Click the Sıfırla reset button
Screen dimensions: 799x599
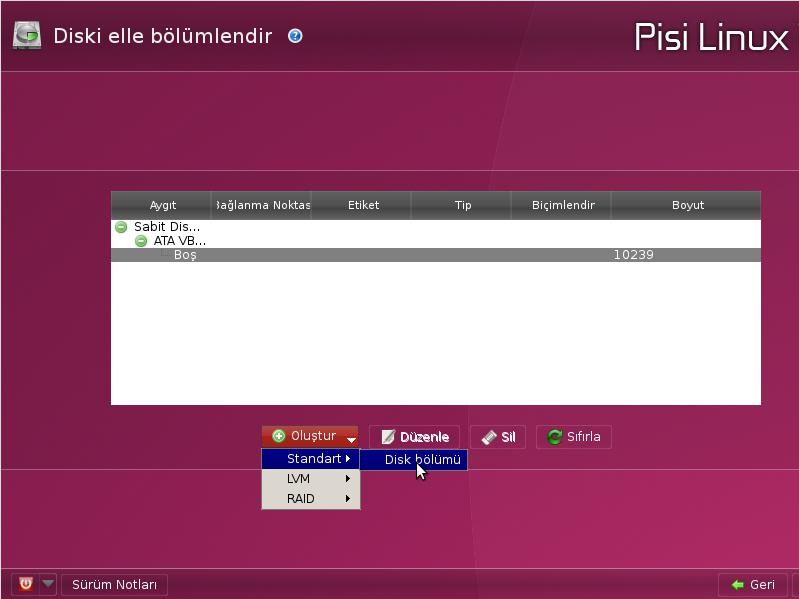tap(574, 437)
